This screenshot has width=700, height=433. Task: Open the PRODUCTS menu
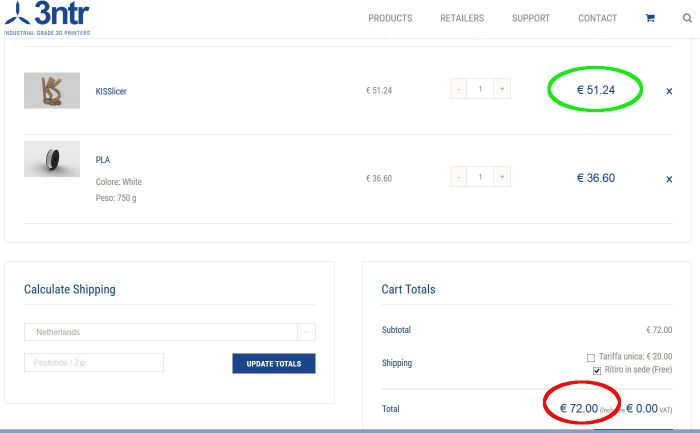[390, 18]
